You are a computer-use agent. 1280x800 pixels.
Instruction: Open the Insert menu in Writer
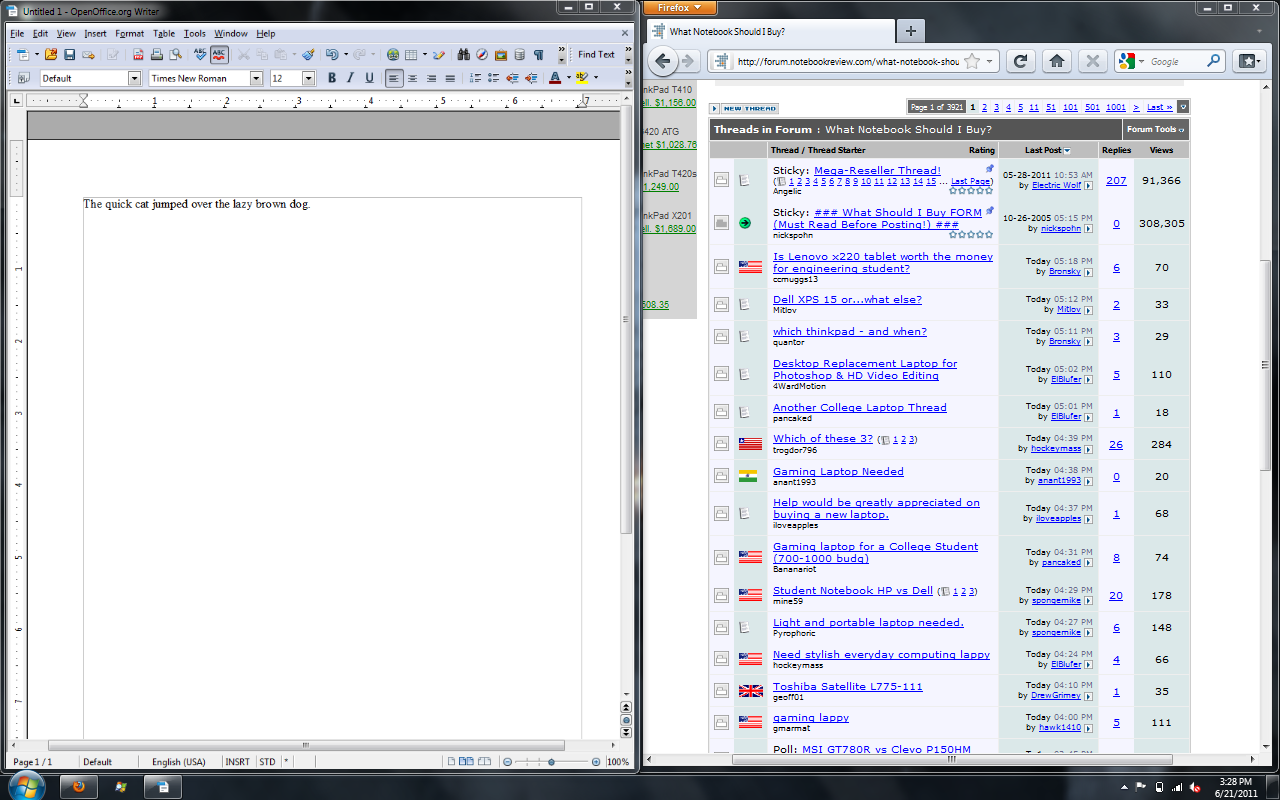[95, 34]
